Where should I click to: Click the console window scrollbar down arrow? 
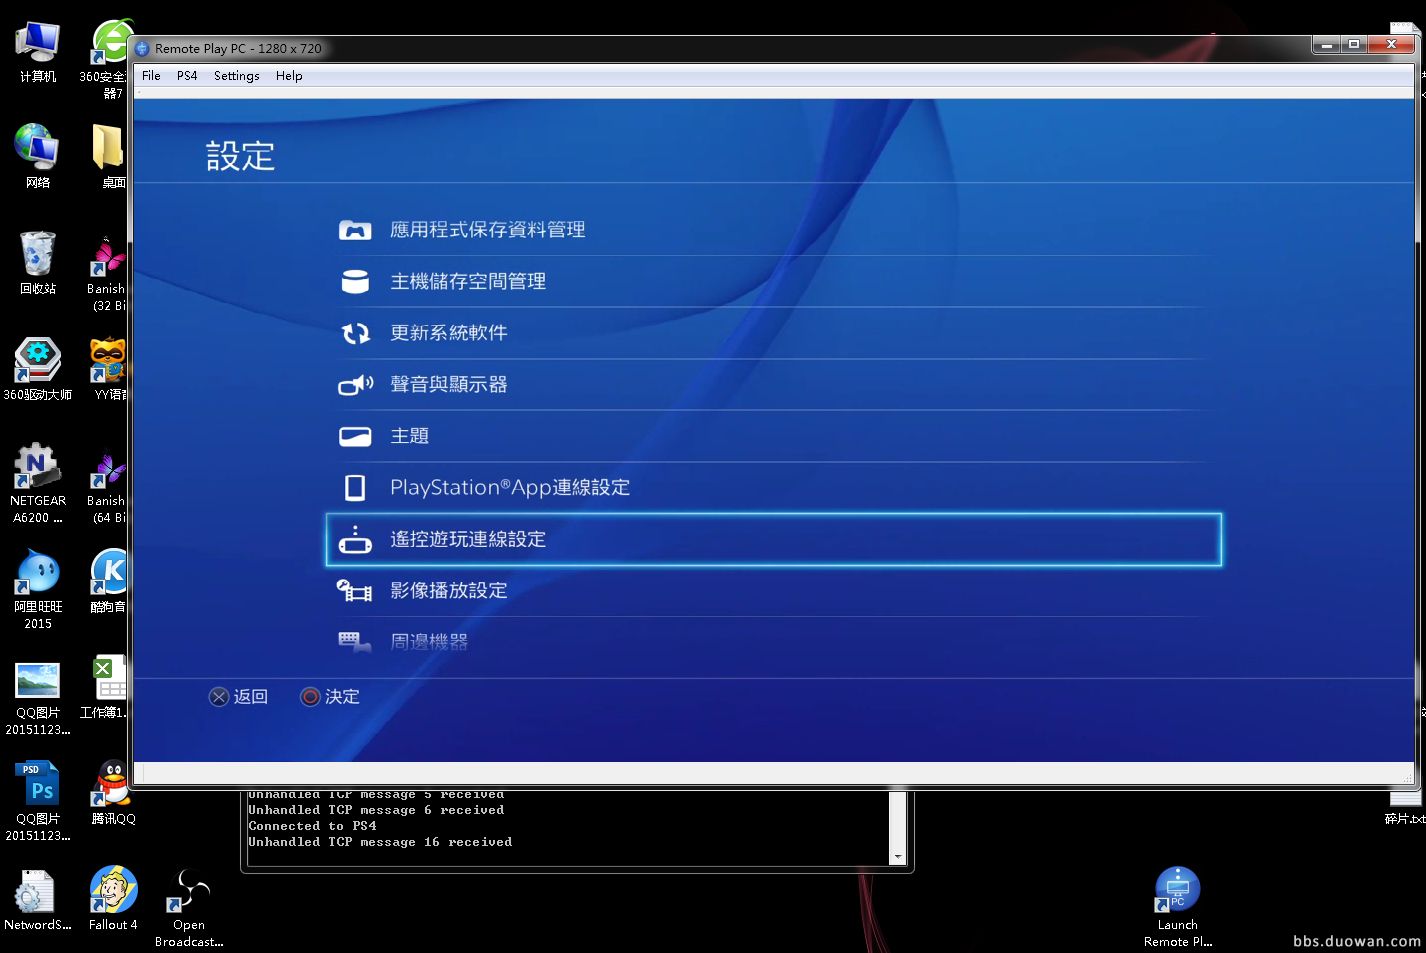click(x=897, y=857)
